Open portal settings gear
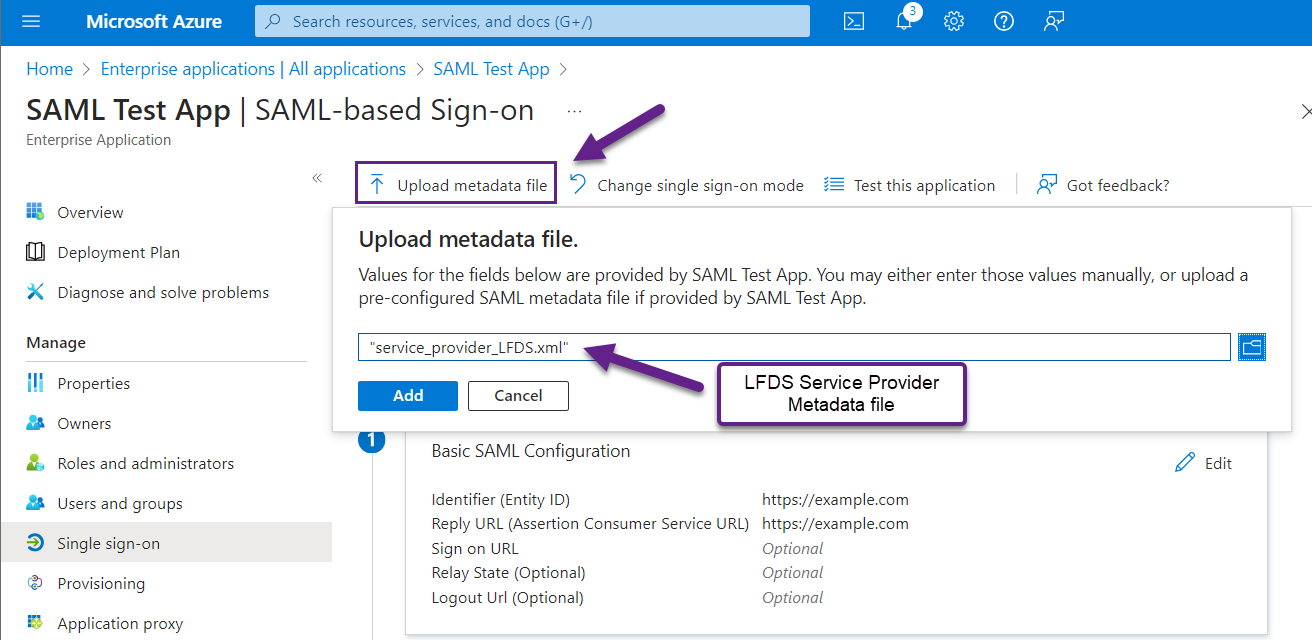Screen dimensions: 1312x640 point(954,21)
